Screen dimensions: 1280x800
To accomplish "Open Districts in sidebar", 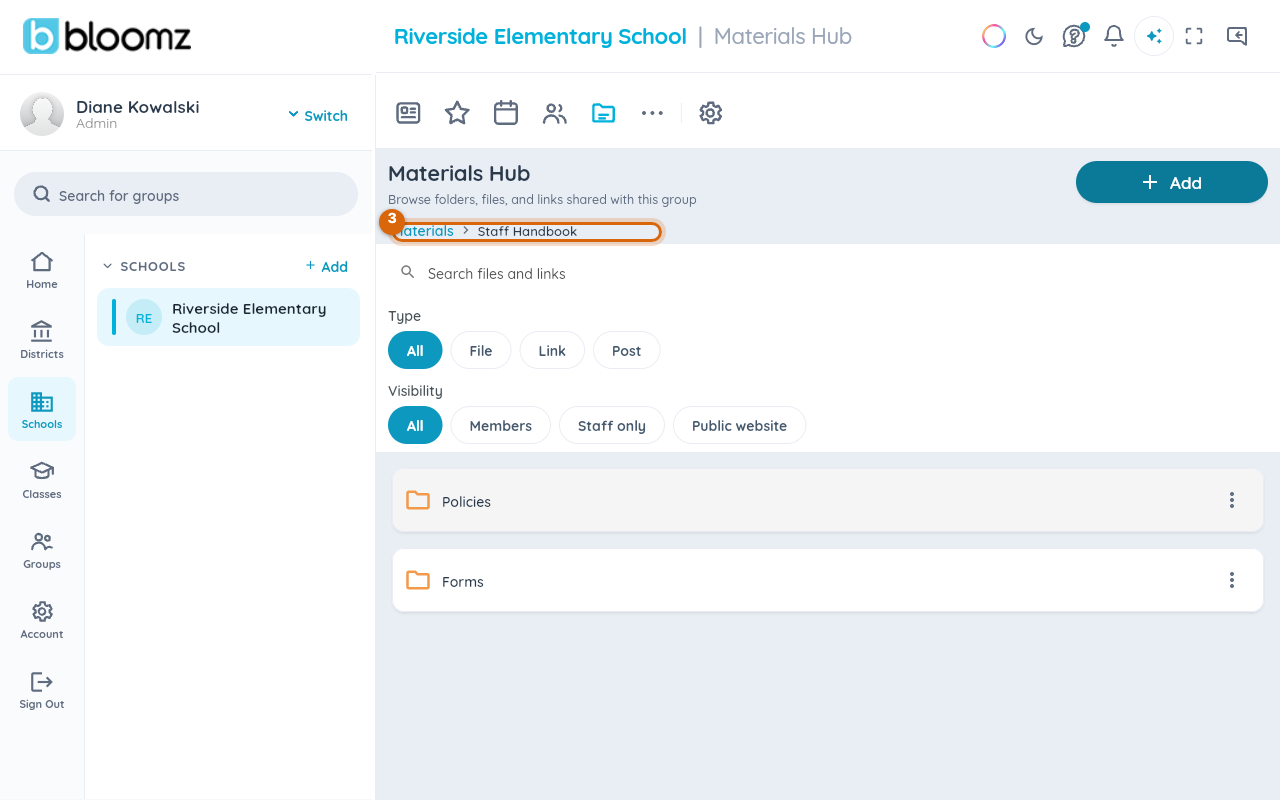I will (42, 340).
